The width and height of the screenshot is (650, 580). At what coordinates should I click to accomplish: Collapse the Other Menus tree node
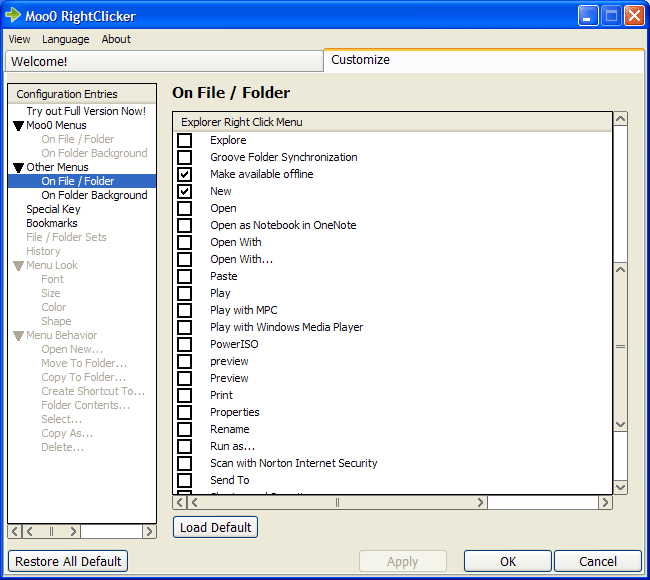18,167
